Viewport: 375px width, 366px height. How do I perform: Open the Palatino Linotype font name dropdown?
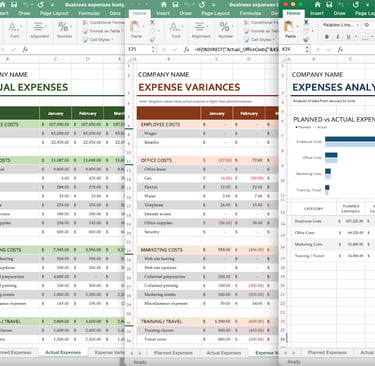point(341,25)
